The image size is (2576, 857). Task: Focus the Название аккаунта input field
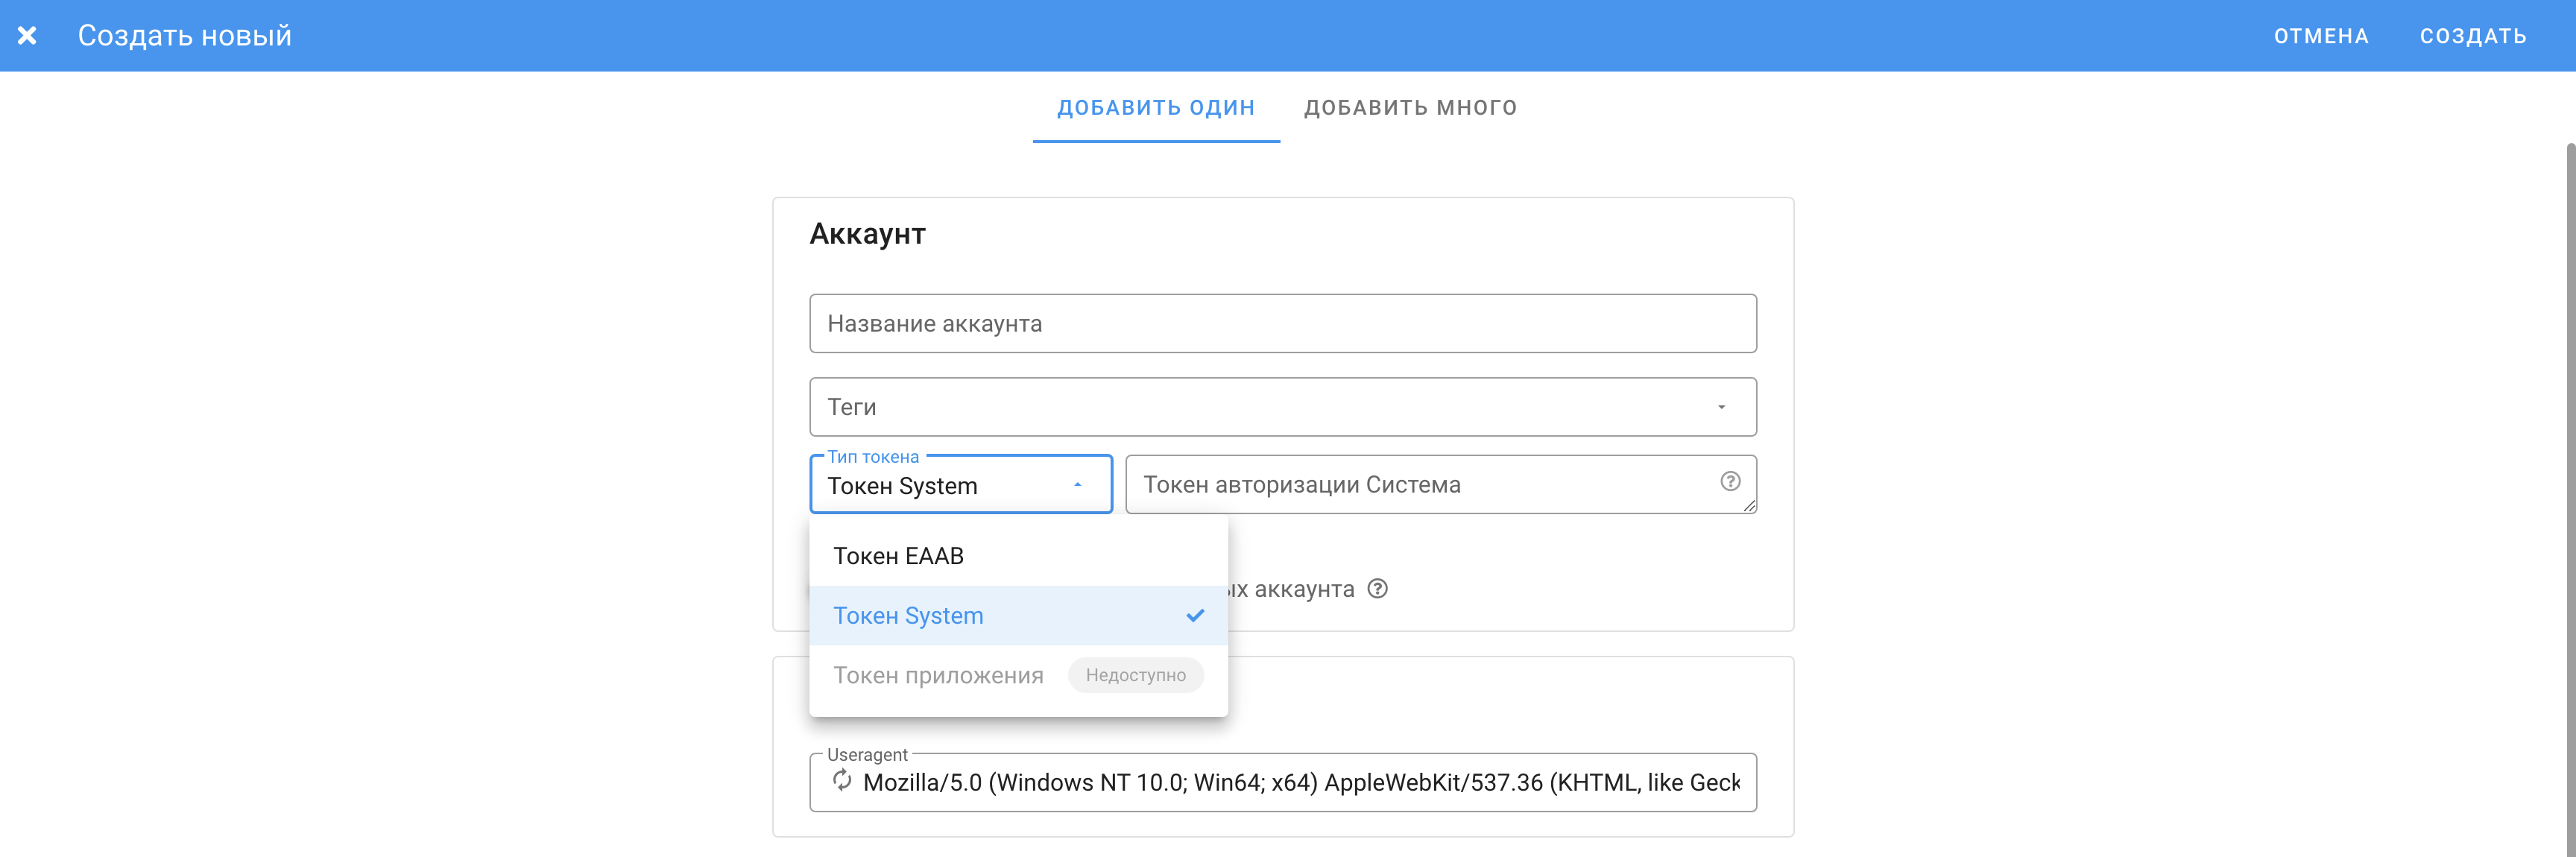(x=1282, y=323)
